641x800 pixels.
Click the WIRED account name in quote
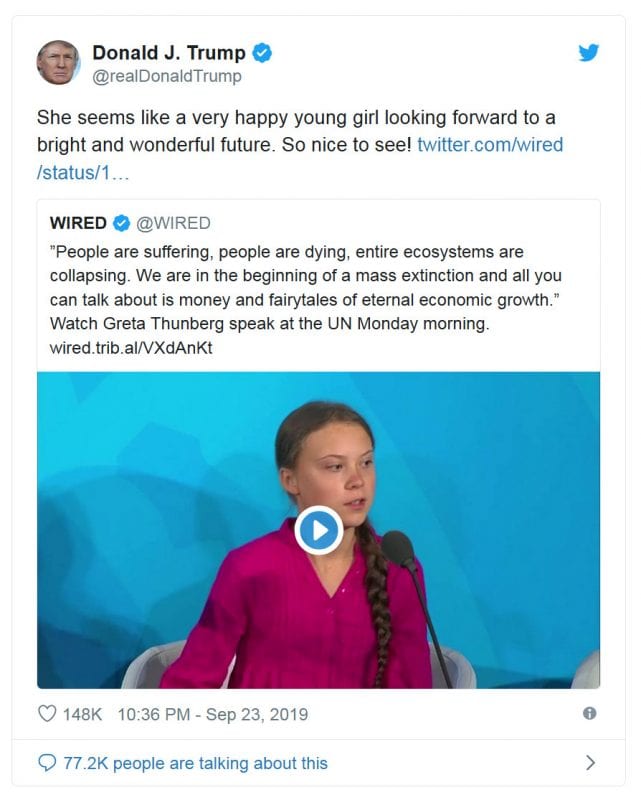point(78,223)
